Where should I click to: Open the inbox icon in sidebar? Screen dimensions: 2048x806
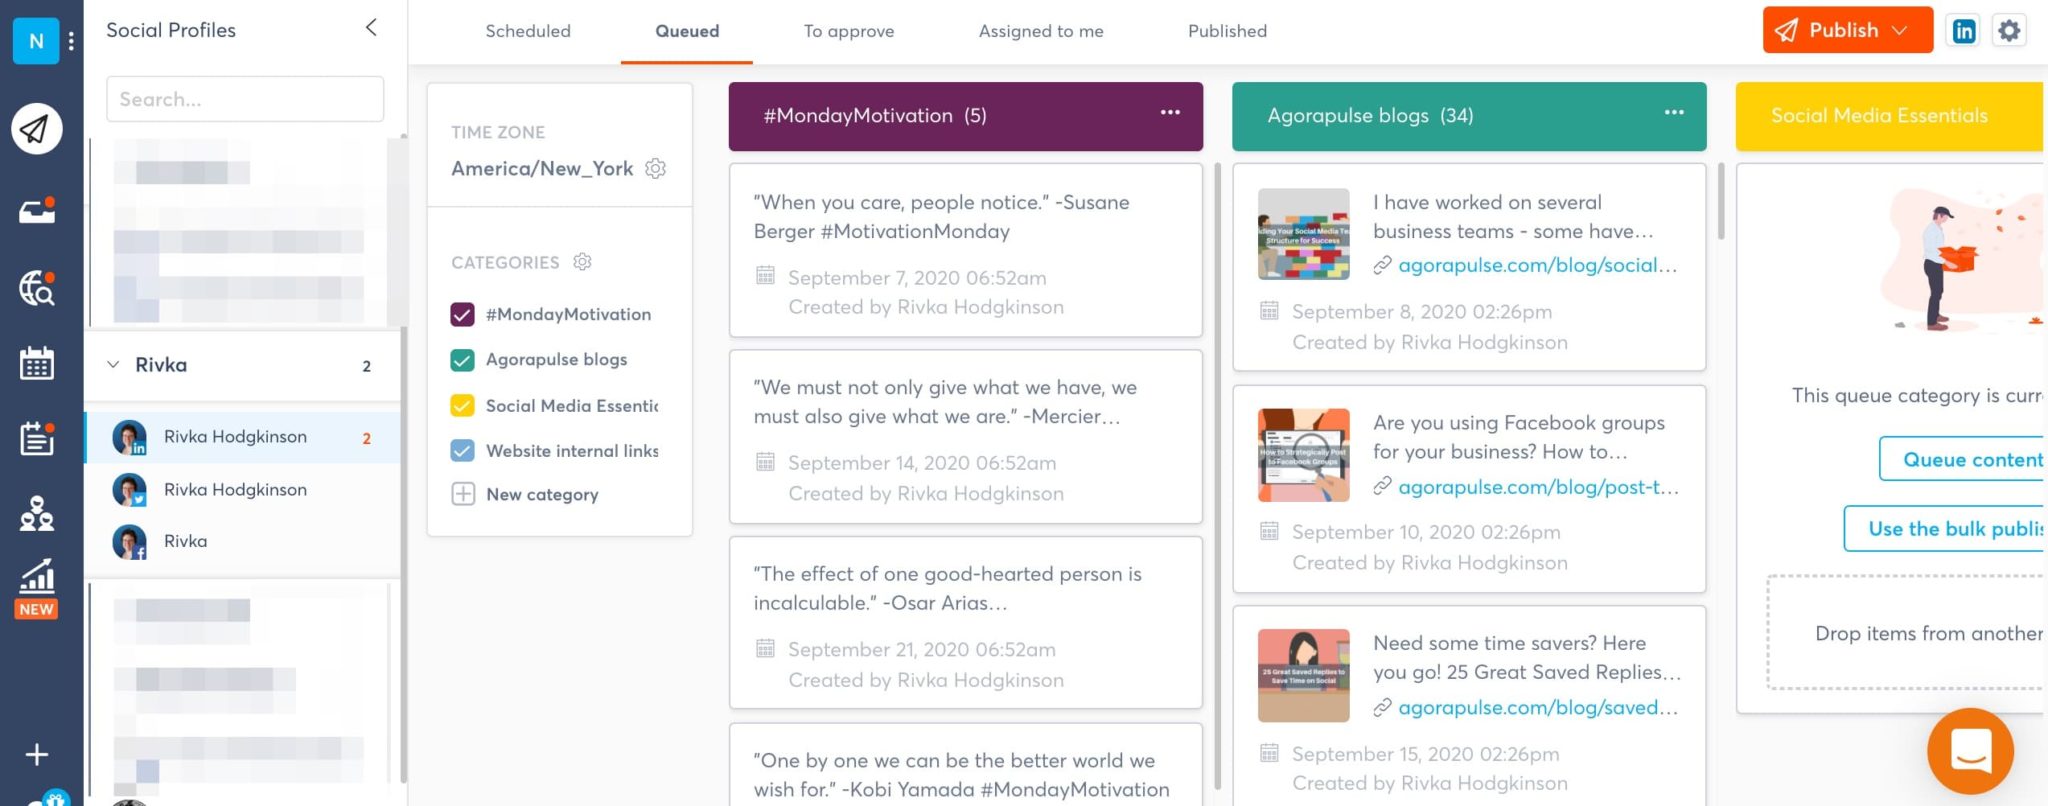point(37,211)
